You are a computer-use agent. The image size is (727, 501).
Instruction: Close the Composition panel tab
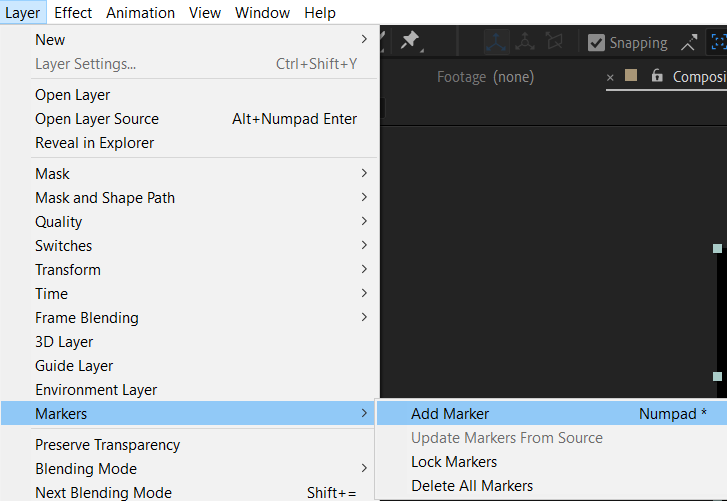coord(610,78)
